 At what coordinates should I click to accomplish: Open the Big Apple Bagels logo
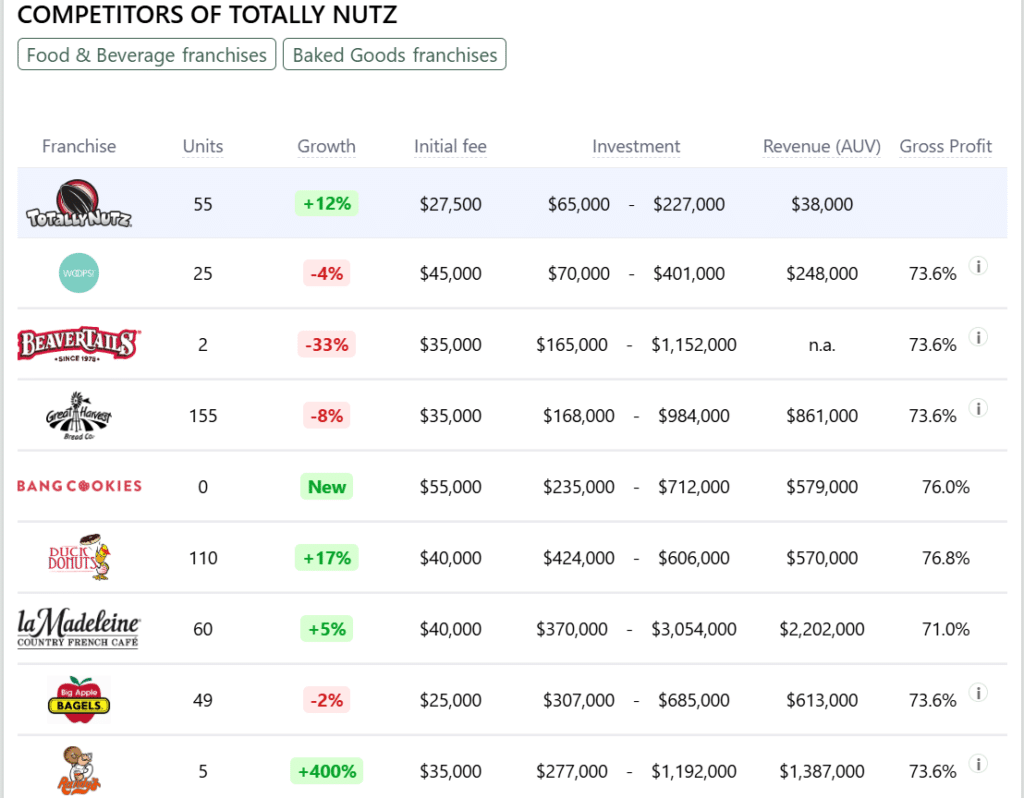[x=79, y=699]
